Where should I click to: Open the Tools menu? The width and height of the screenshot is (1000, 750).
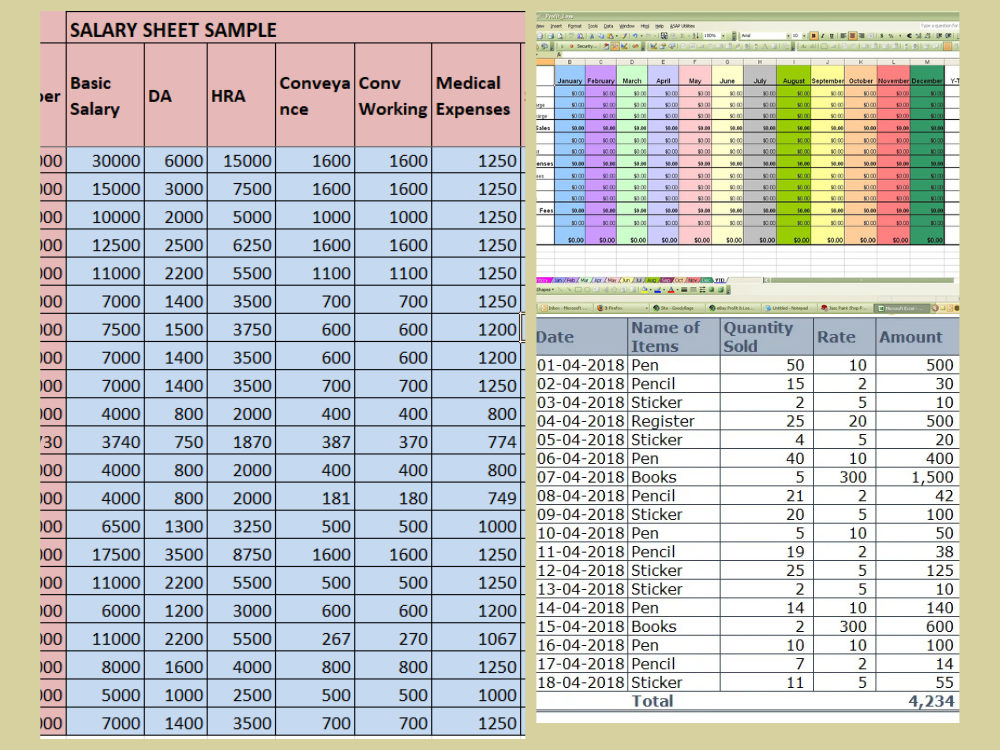point(592,26)
